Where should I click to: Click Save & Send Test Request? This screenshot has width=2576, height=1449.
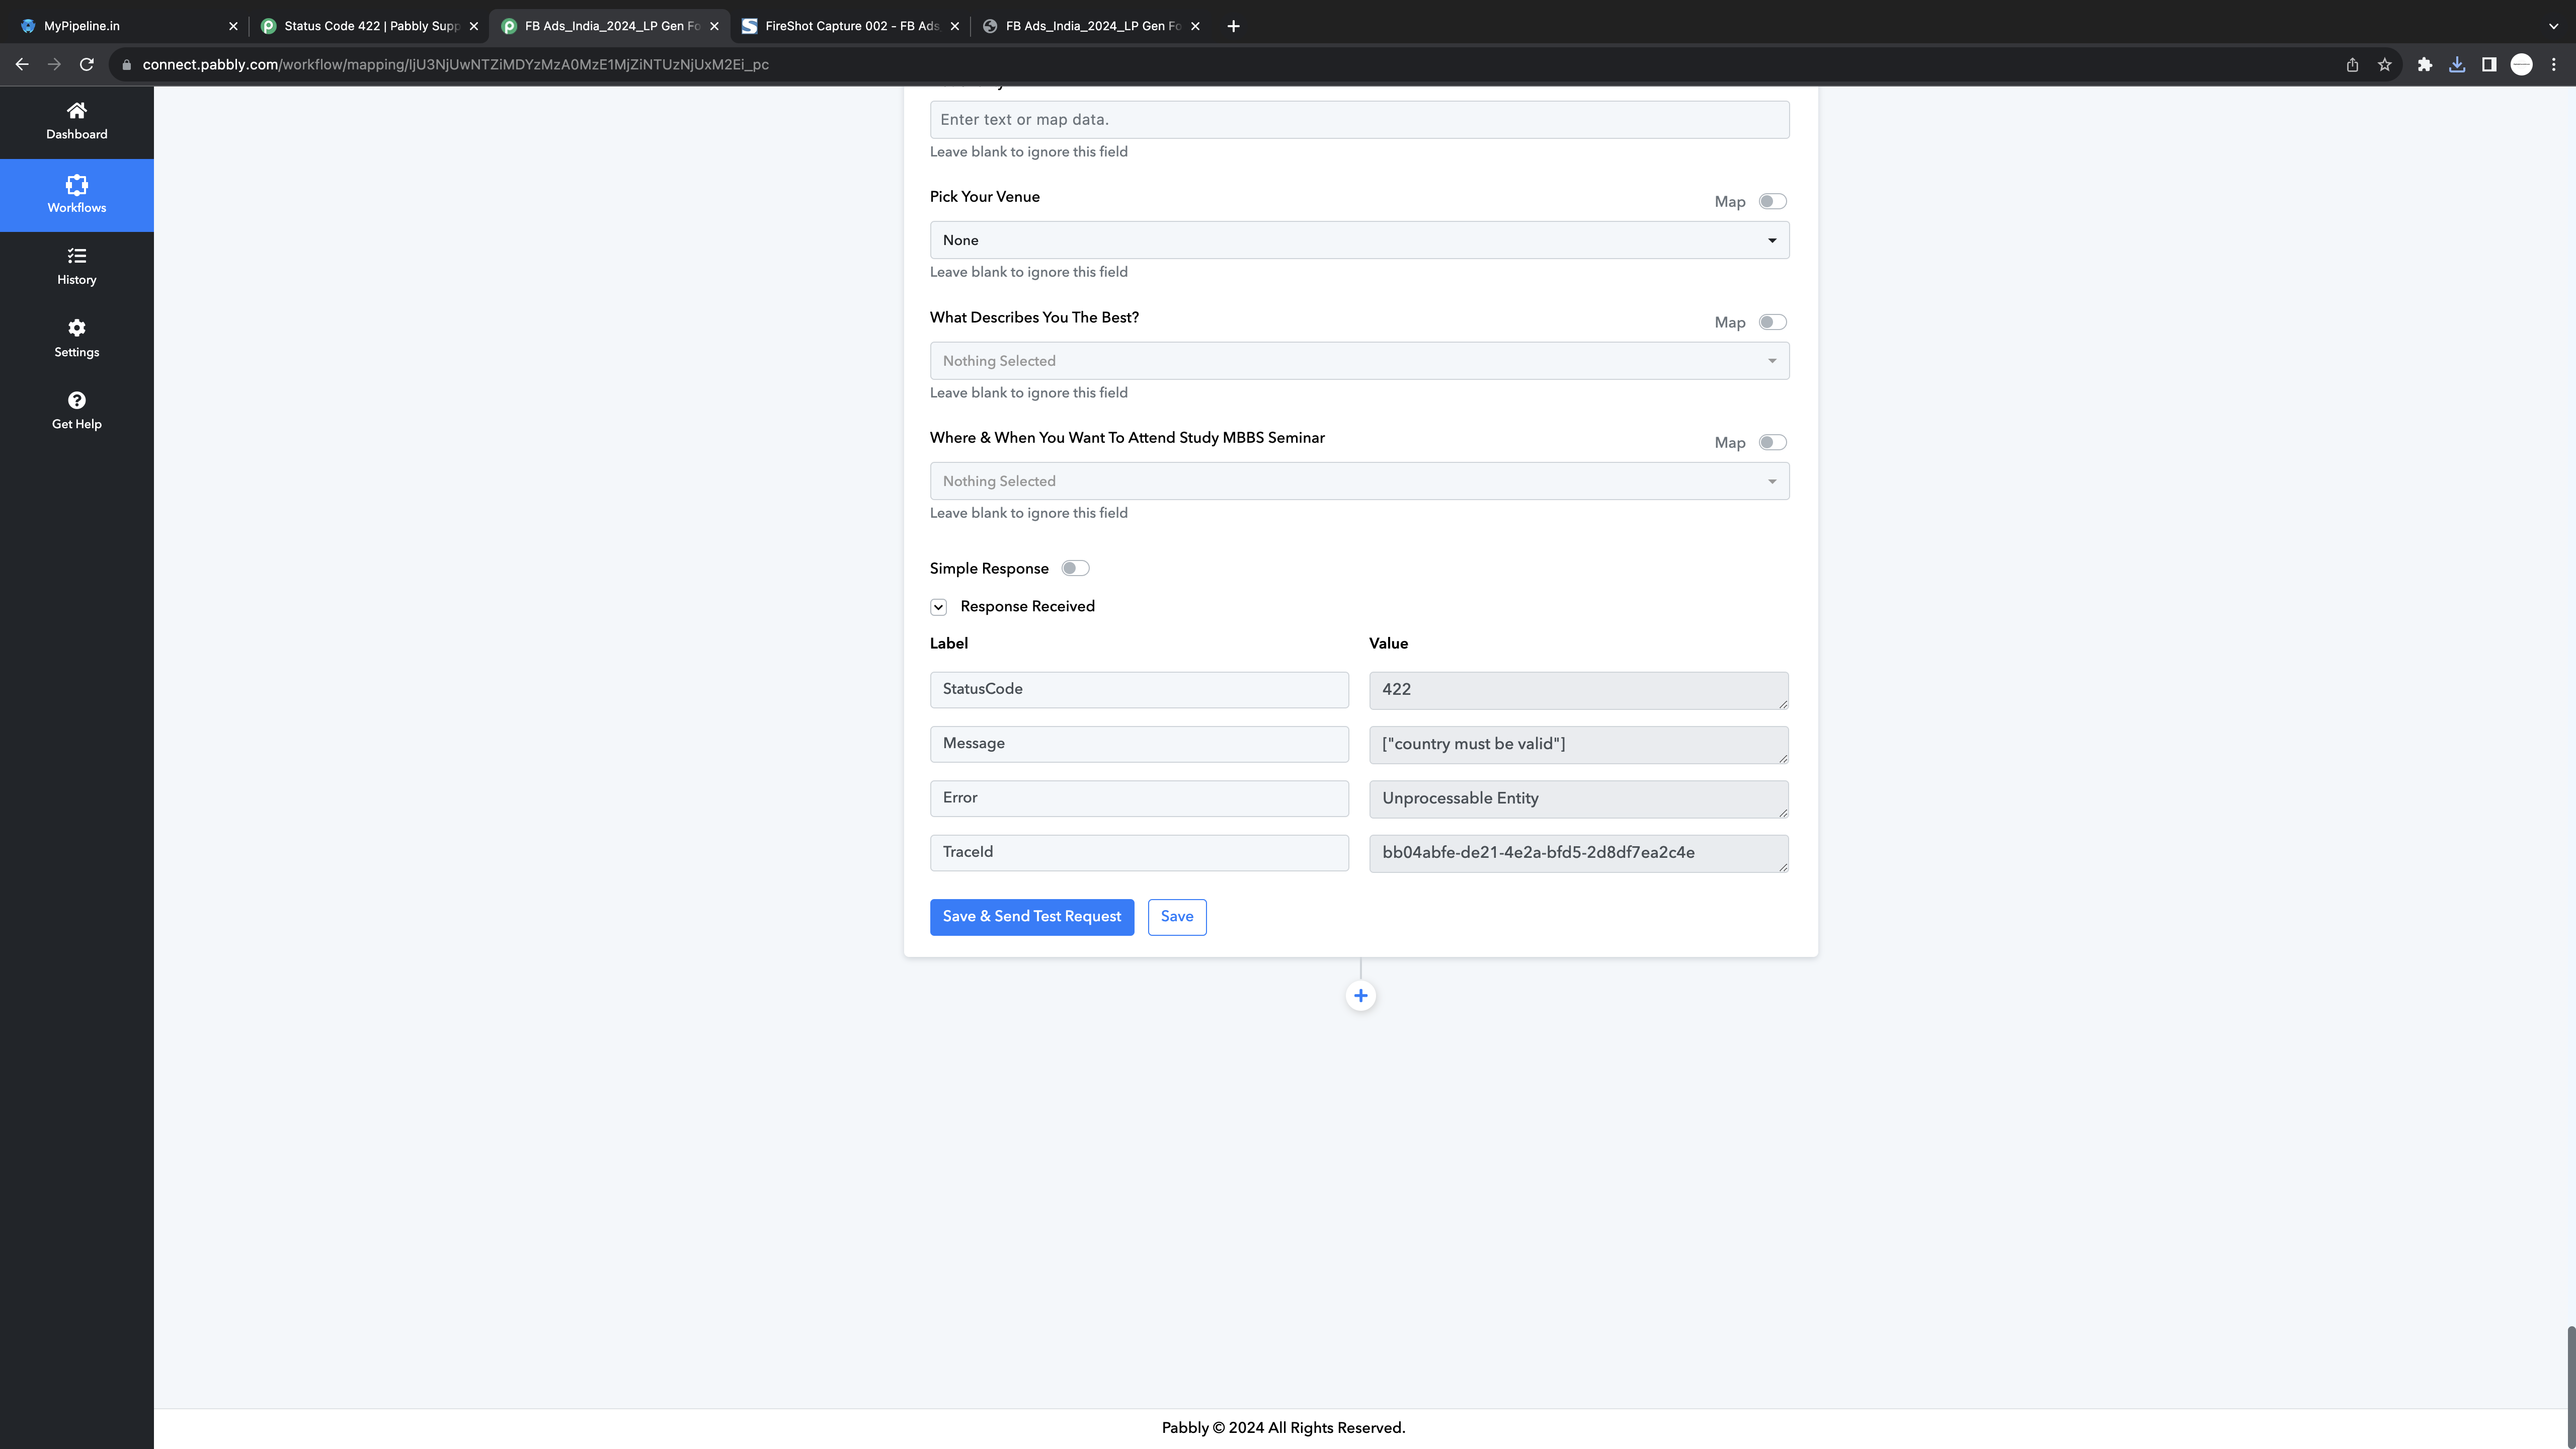click(1031, 917)
